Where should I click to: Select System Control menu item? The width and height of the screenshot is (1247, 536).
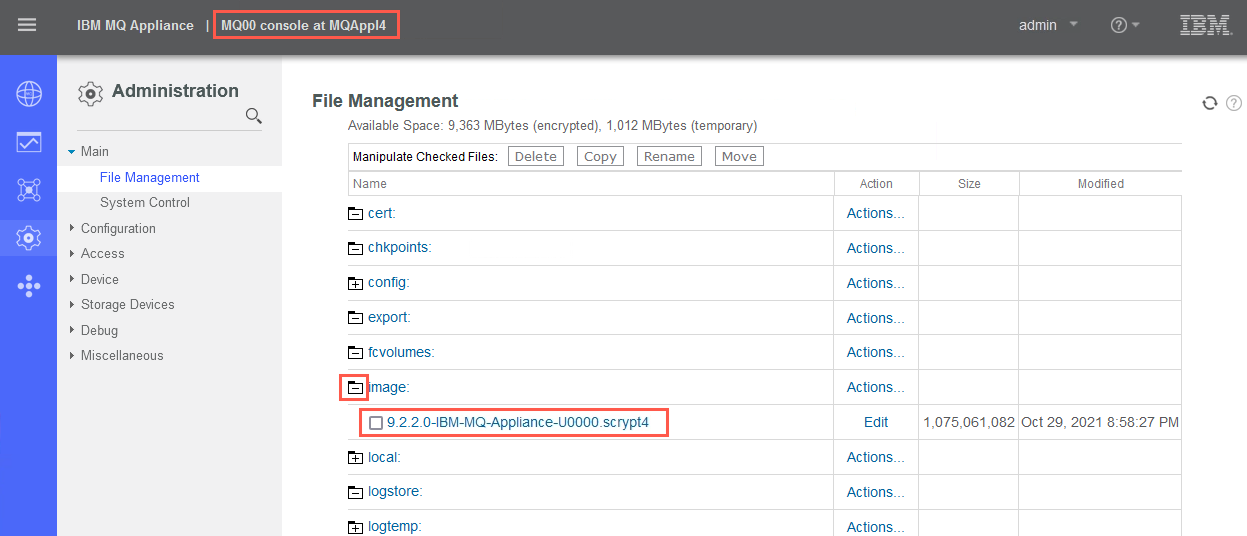tap(145, 202)
